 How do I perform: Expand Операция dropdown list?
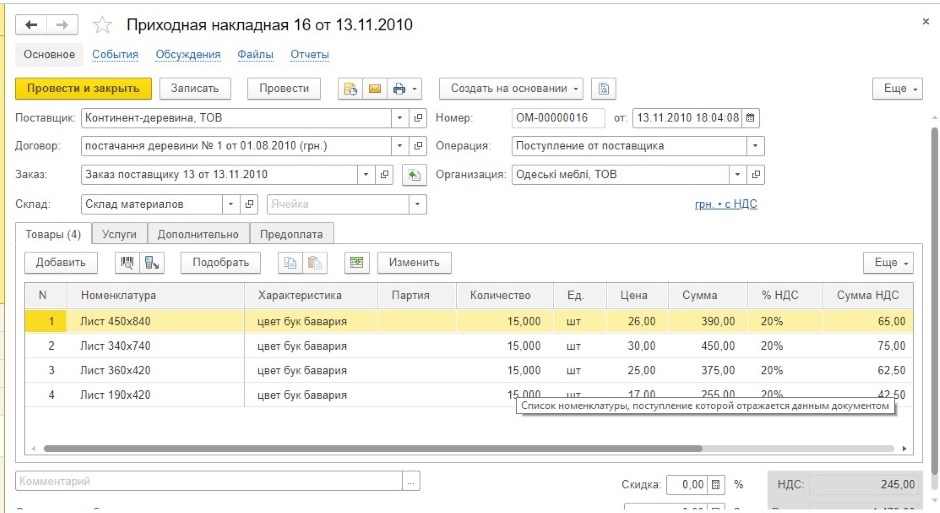point(755,146)
